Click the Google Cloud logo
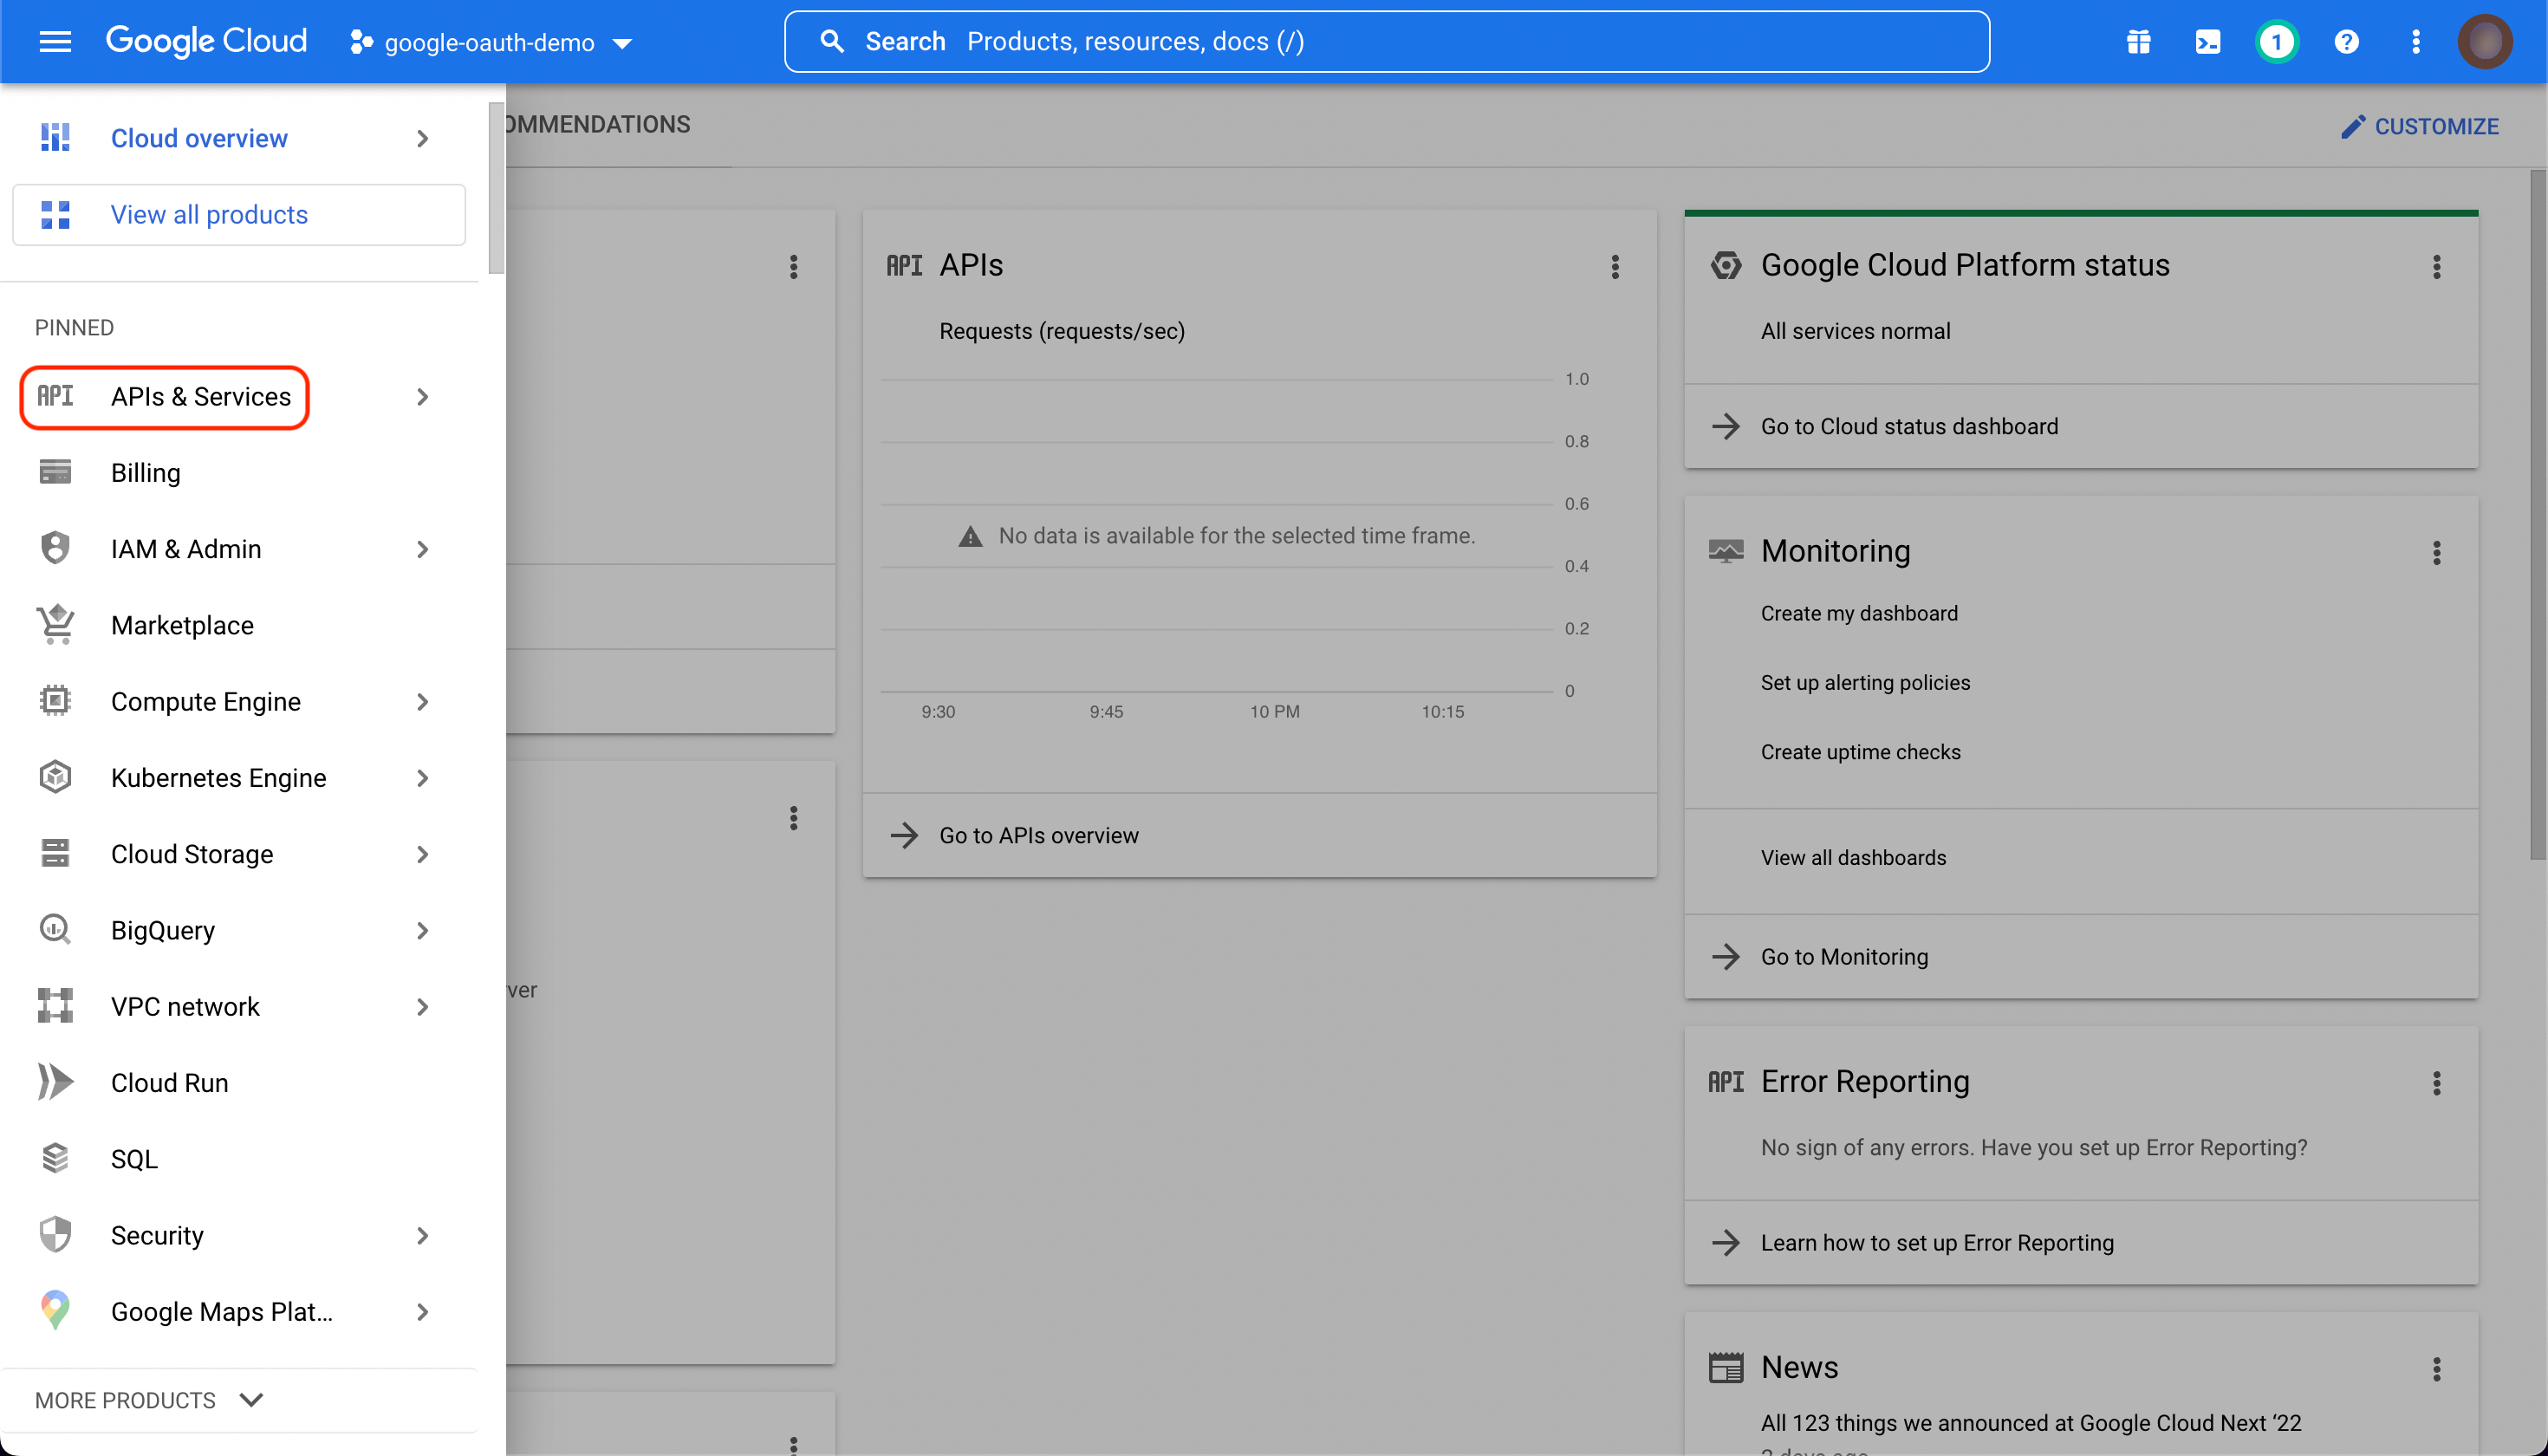The width and height of the screenshot is (2548, 1456). point(206,41)
